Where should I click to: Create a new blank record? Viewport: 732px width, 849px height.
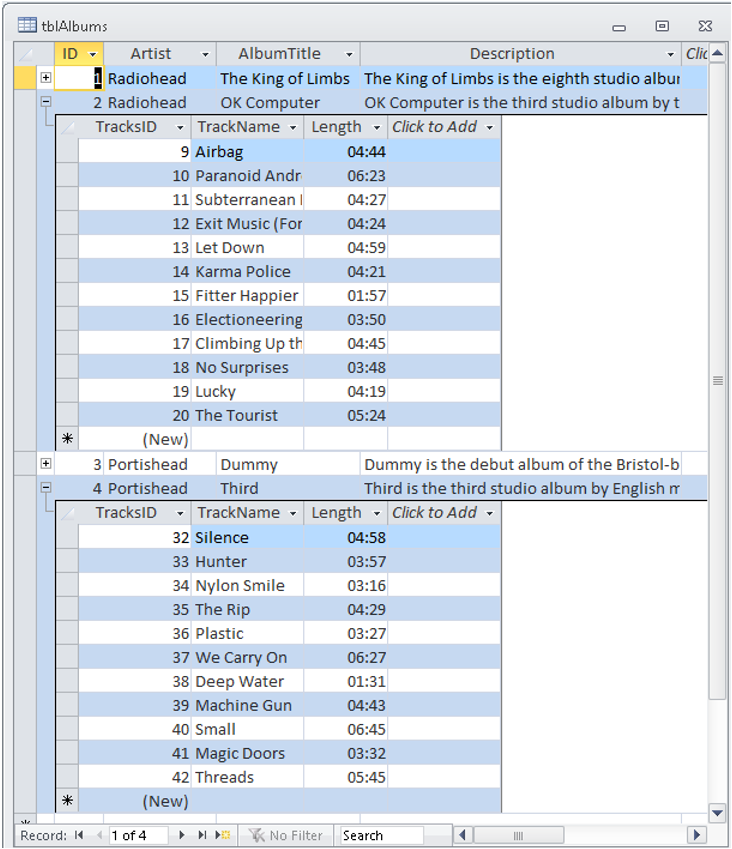[223, 835]
